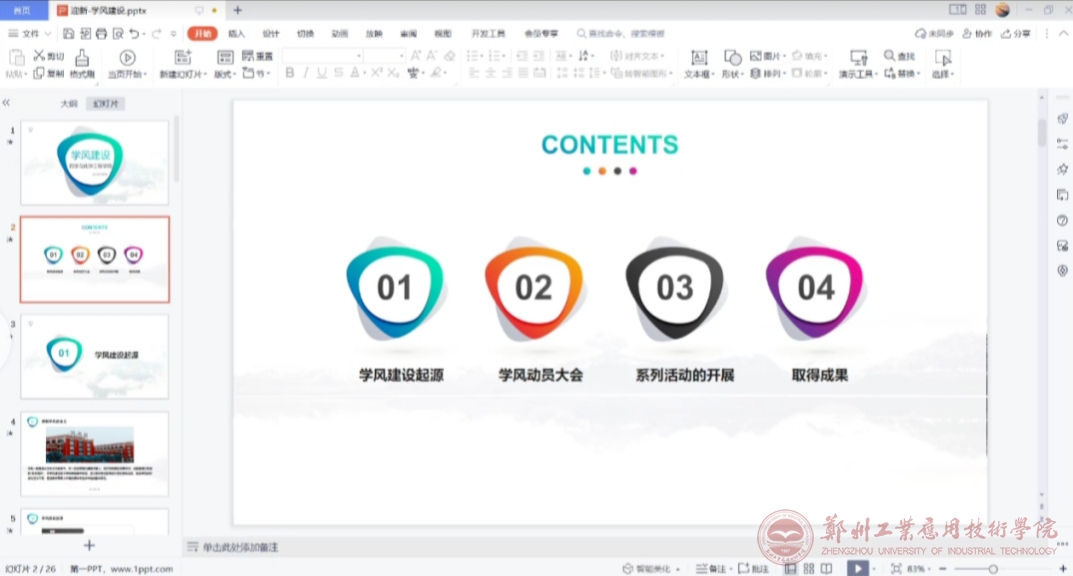Screen dimensions: 1073x576
Task: Click the Find magnifier icon in ribbon
Action: pos(889,56)
